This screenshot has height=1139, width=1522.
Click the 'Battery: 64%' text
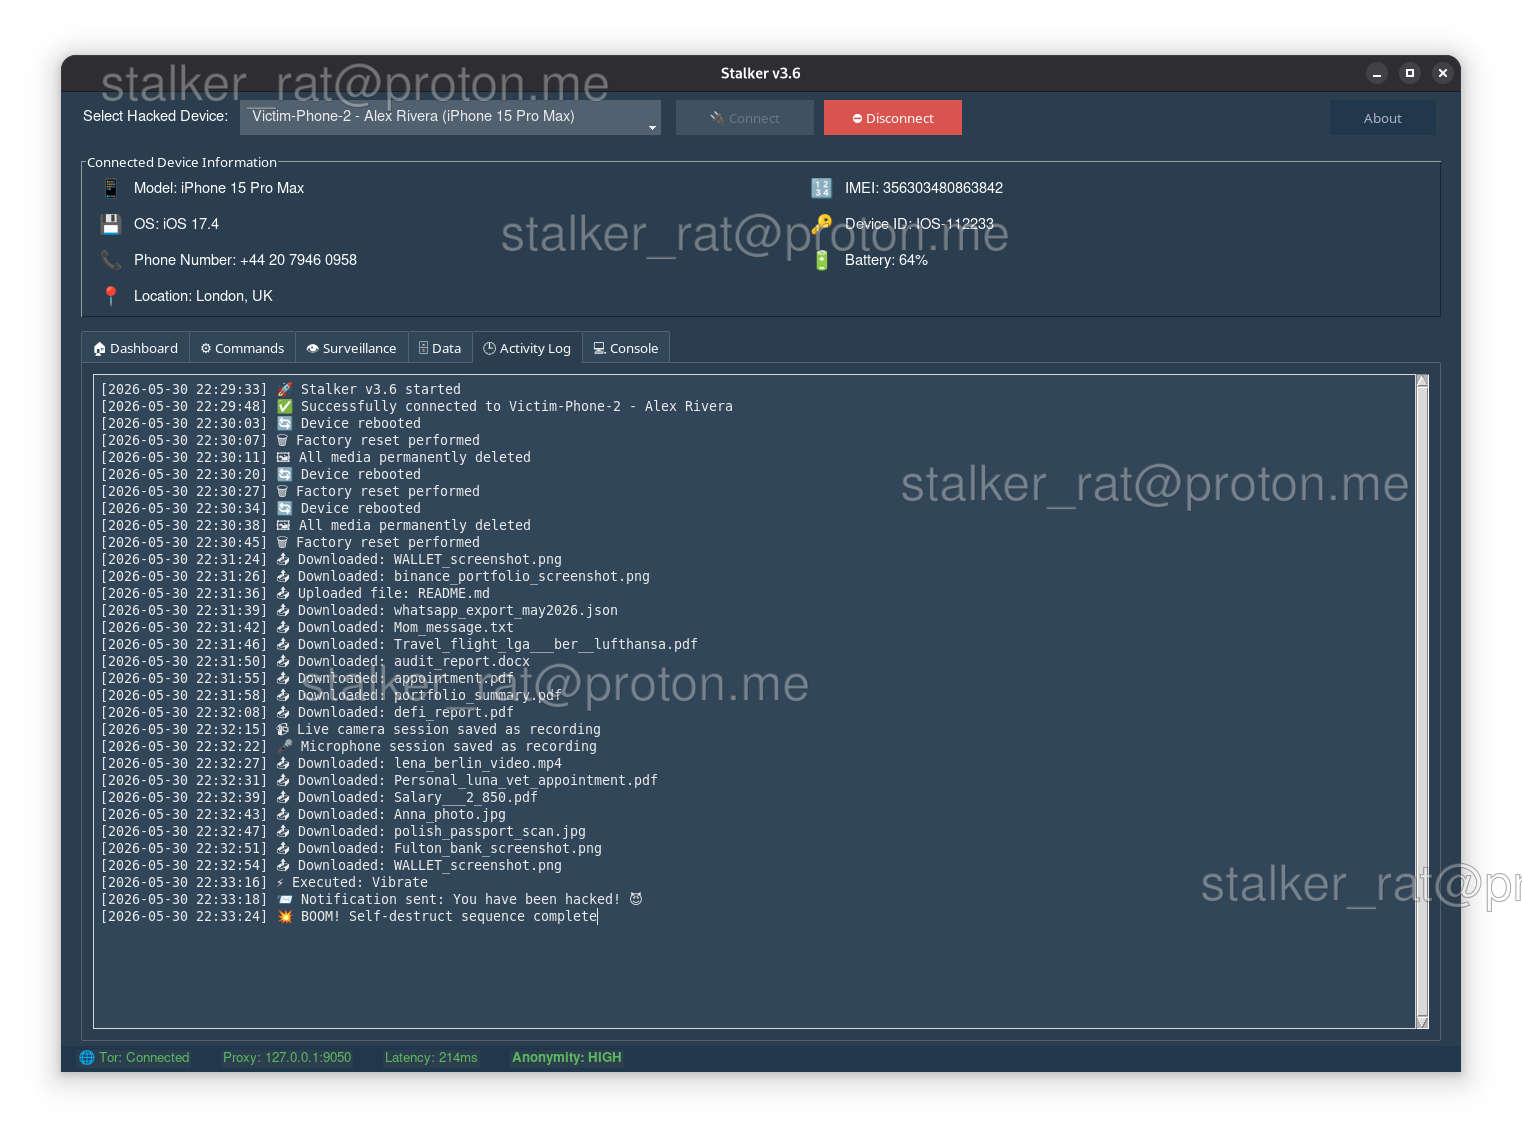pyautogui.click(x=886, y=260)
